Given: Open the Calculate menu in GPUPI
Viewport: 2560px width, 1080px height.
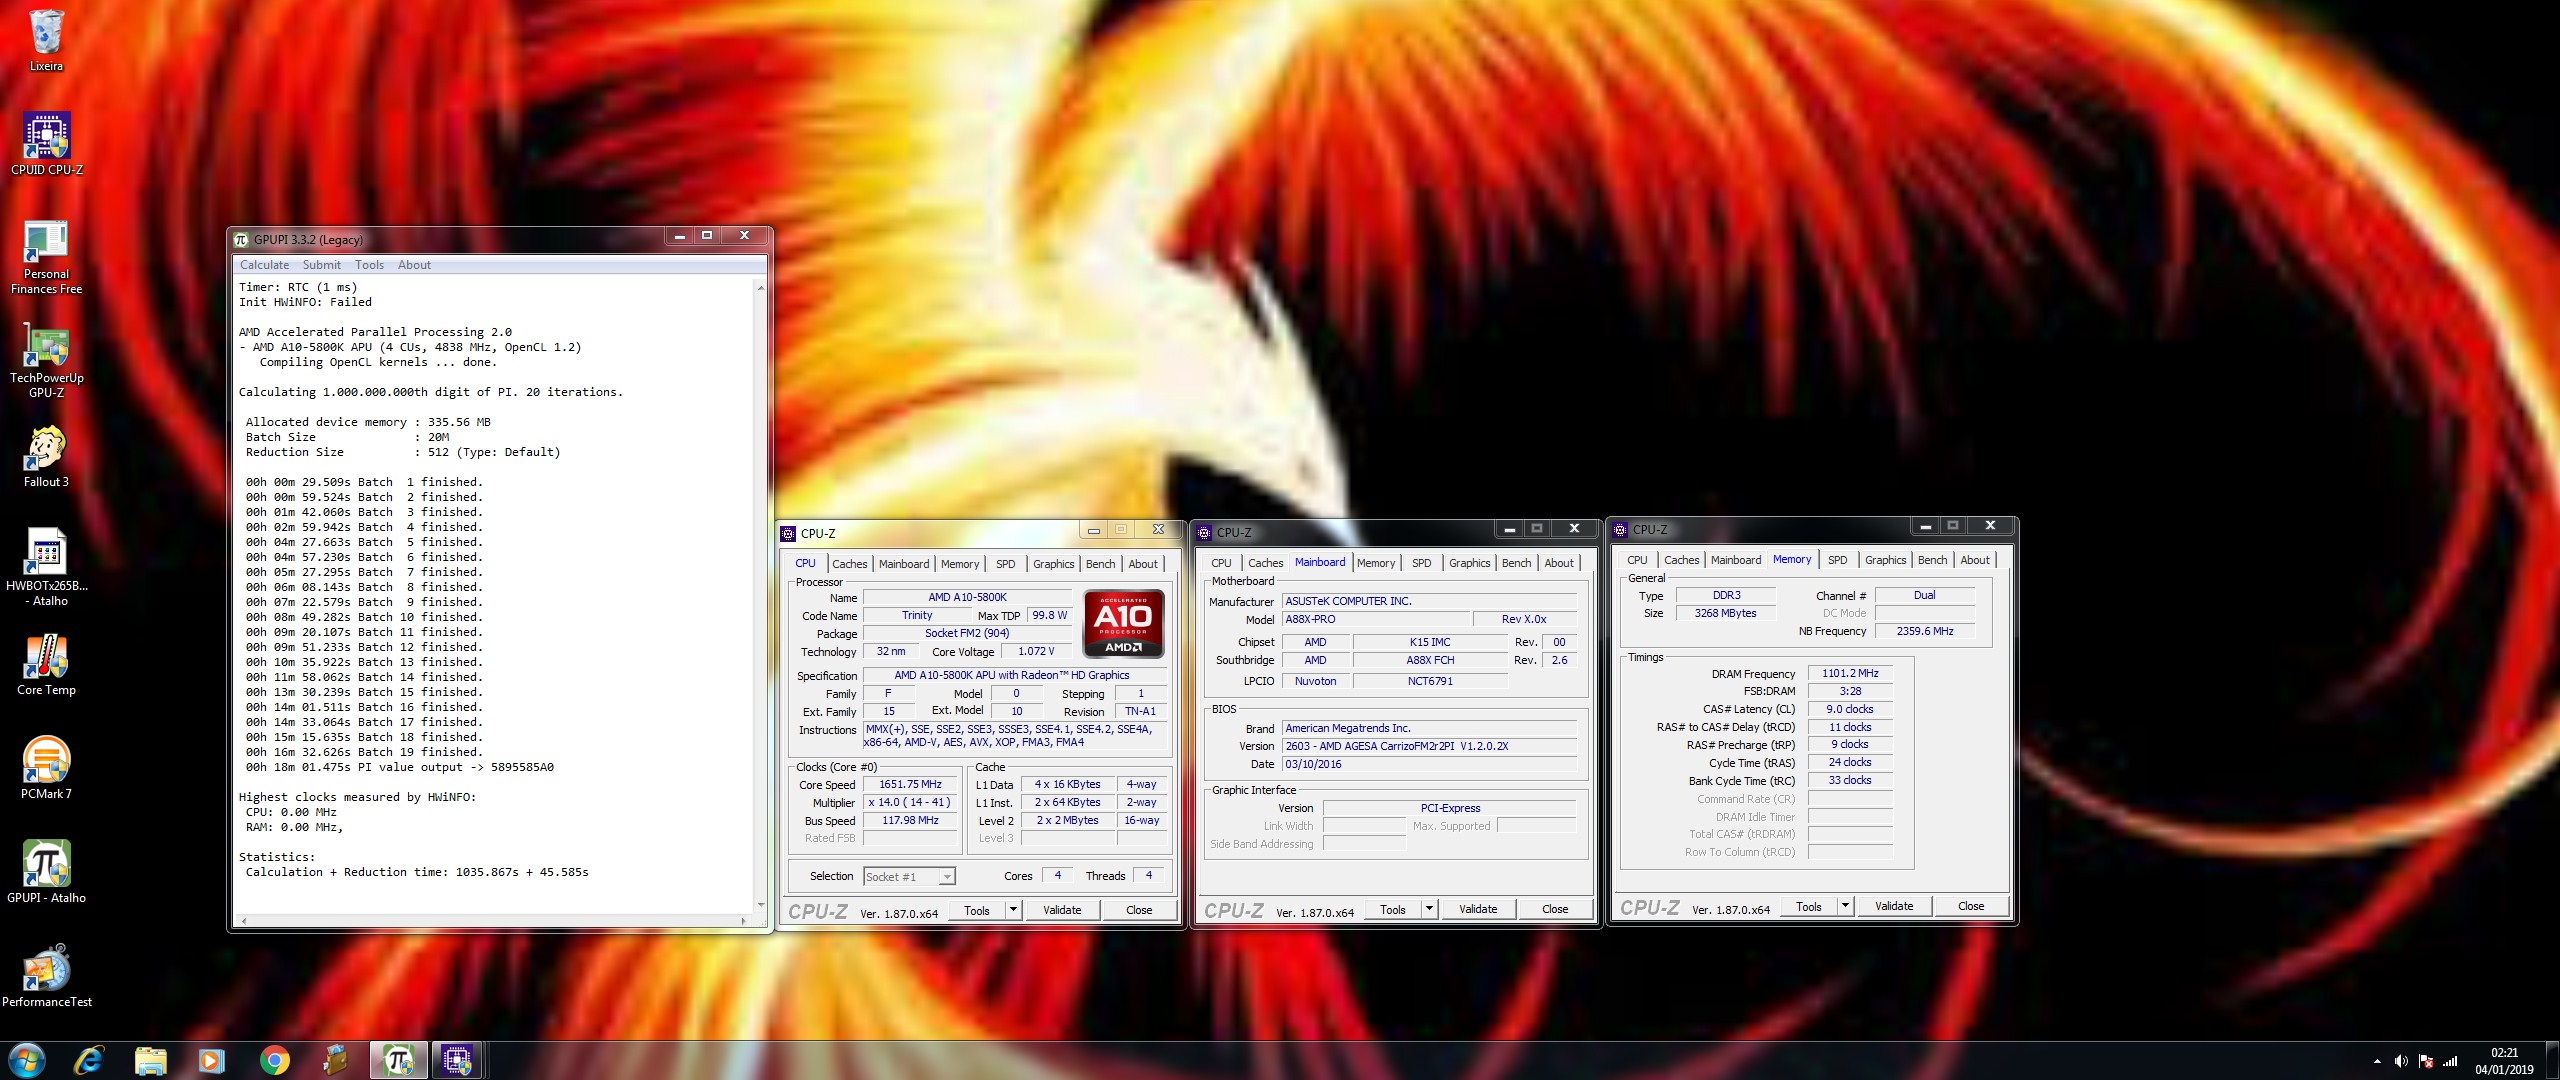Looking at the screenshot, I should click(264, 265).
